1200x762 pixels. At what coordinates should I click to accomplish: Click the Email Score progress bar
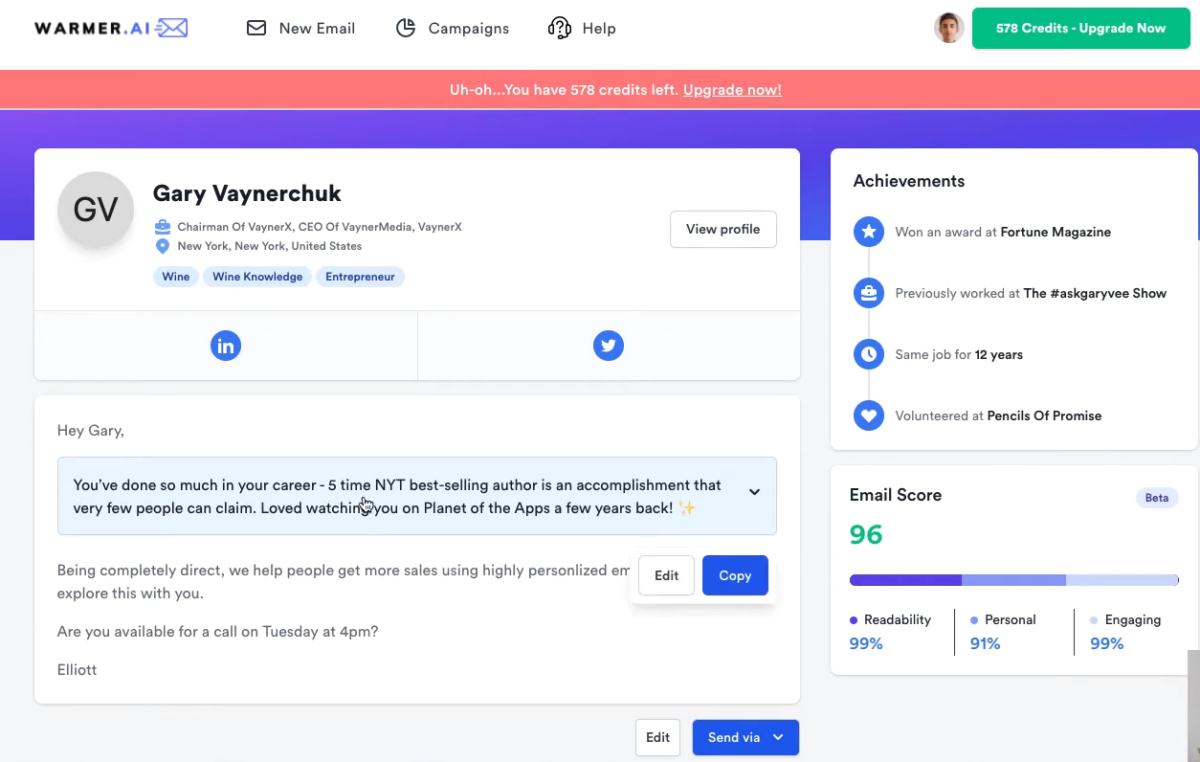click(x=1014, y=580)
